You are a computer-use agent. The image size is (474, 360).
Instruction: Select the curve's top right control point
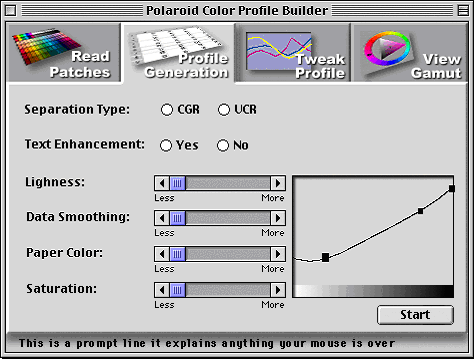click(x=452, y=189)
